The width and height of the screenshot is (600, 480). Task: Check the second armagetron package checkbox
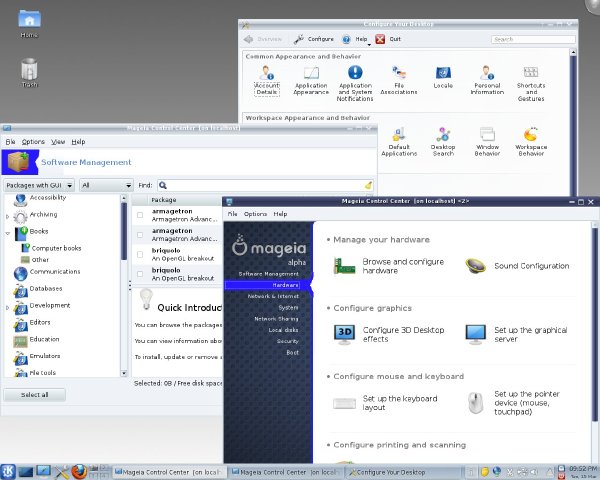[x=140, y=235]
